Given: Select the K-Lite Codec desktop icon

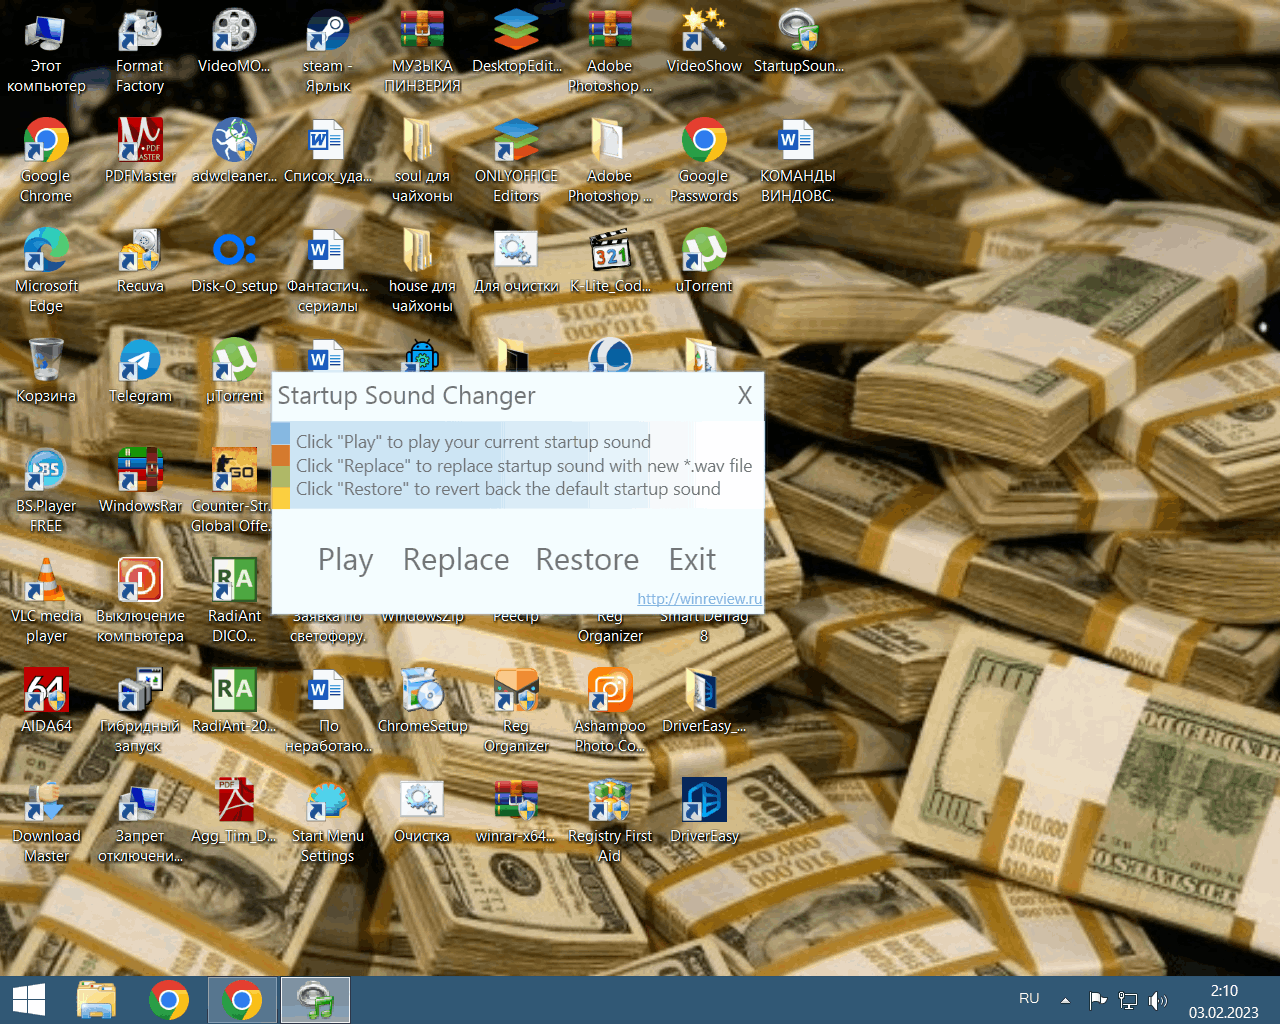Looking at the screenshot, I should pos(610,262).
